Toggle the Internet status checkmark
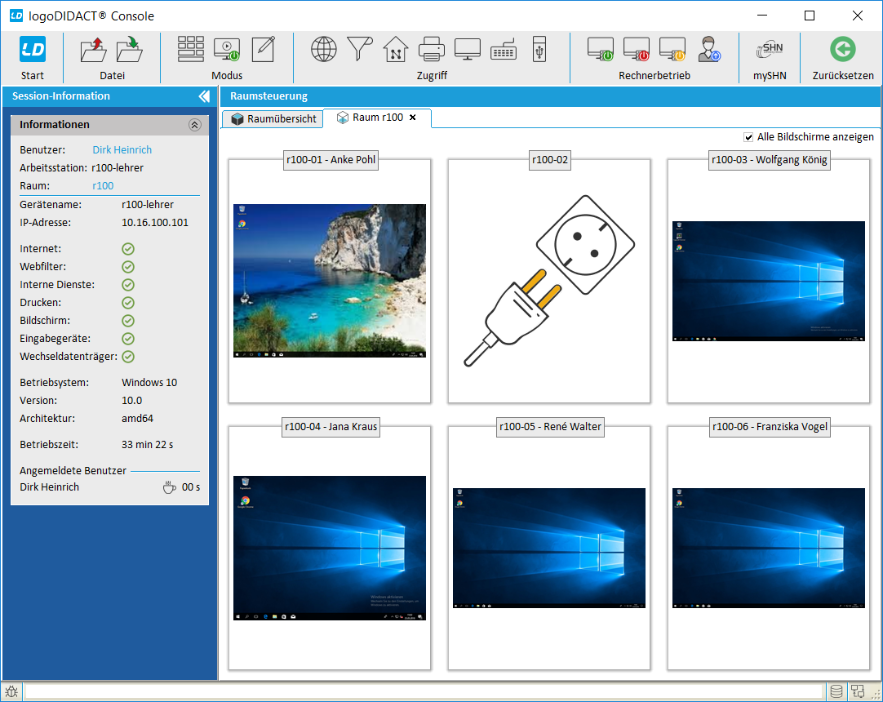 (x=128, y=249)
